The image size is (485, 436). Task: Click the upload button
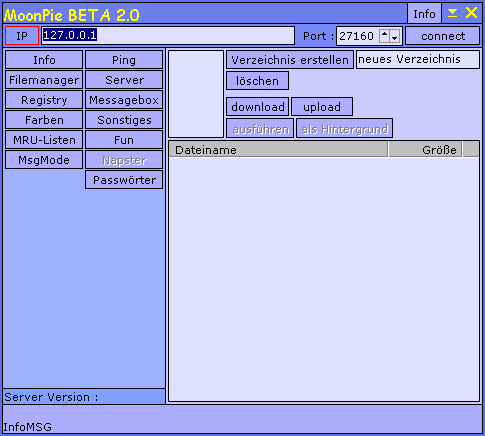coord(322,107)
